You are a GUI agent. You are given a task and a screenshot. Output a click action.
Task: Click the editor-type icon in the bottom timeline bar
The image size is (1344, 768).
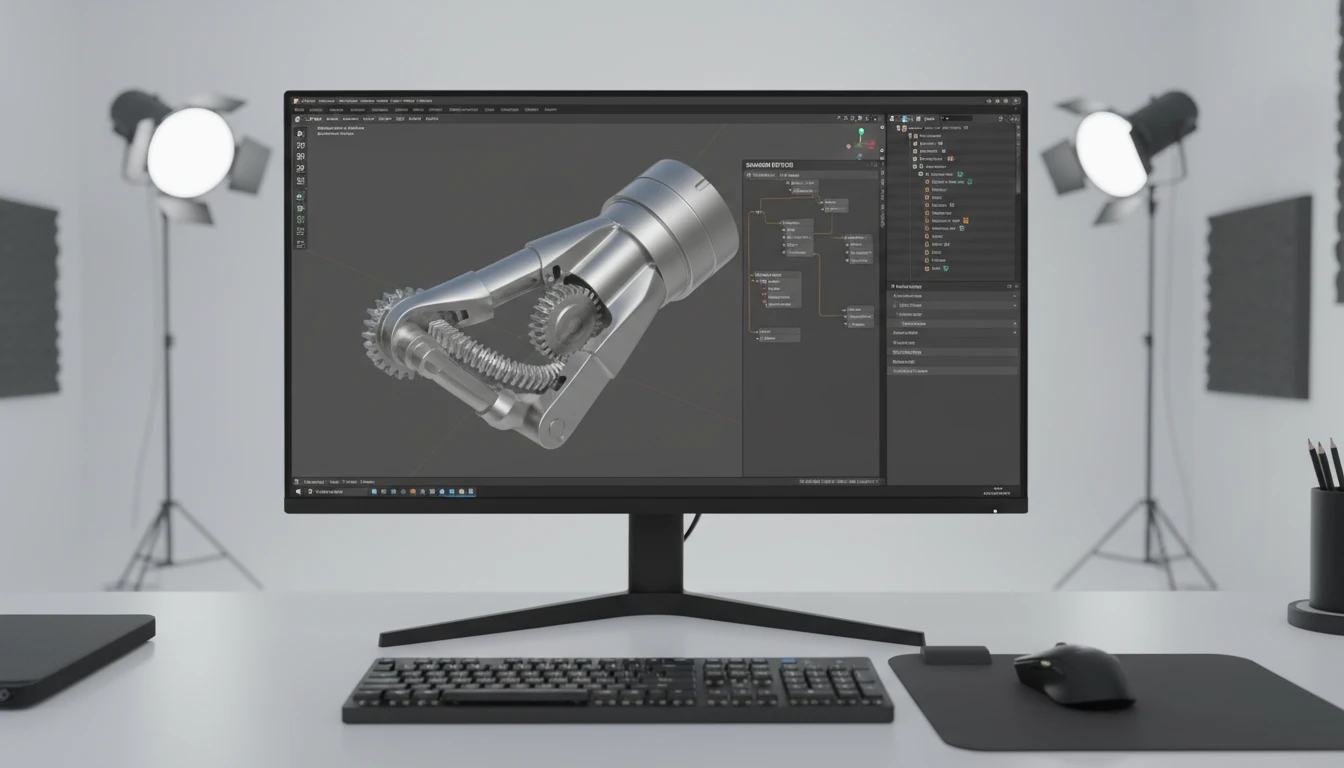click(296, 481)
